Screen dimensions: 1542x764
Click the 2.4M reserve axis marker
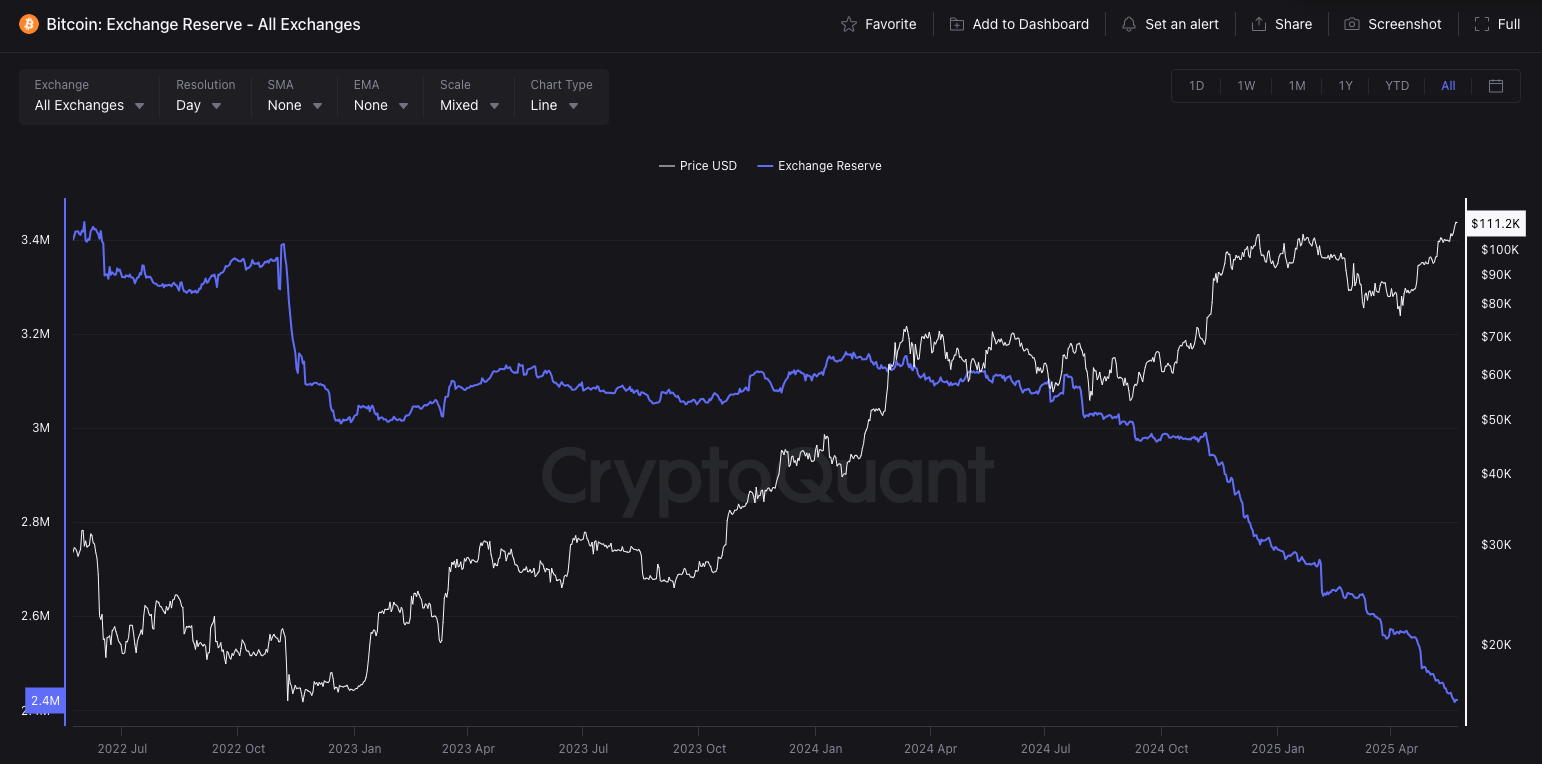click(x=46, y=700)
